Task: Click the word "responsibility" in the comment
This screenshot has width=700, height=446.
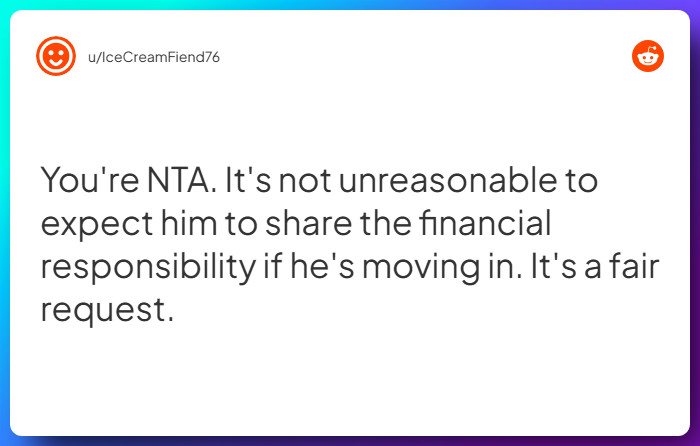Action: tap(148, 267)
